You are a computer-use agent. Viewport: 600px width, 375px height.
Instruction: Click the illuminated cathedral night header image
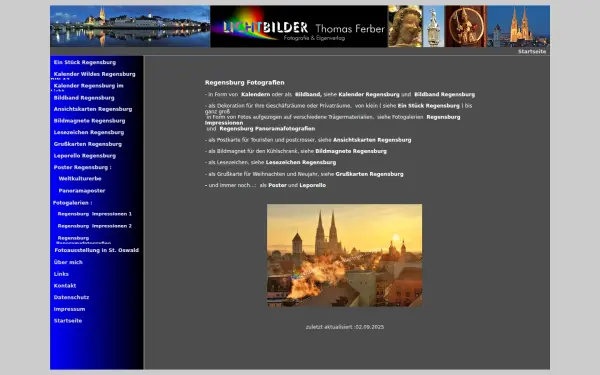pos(518,26)
